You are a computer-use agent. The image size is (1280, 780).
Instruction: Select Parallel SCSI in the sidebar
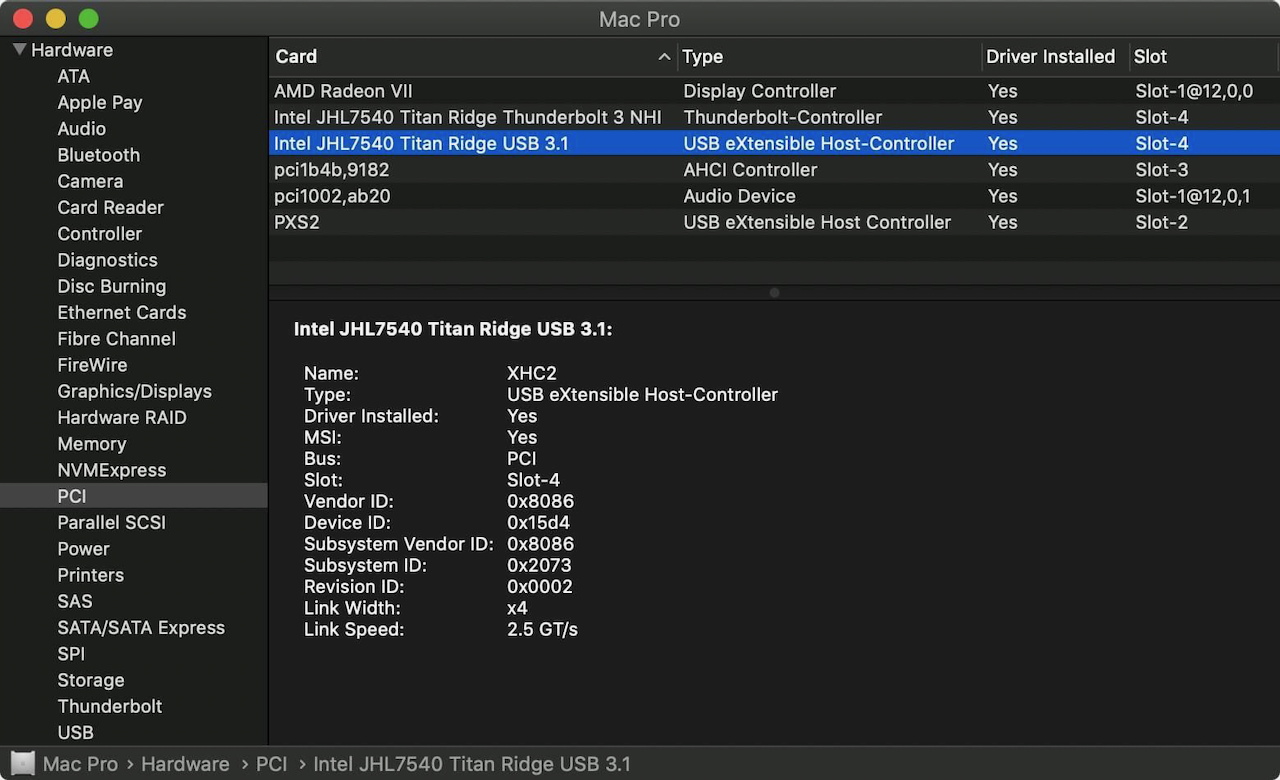point(111,522)
